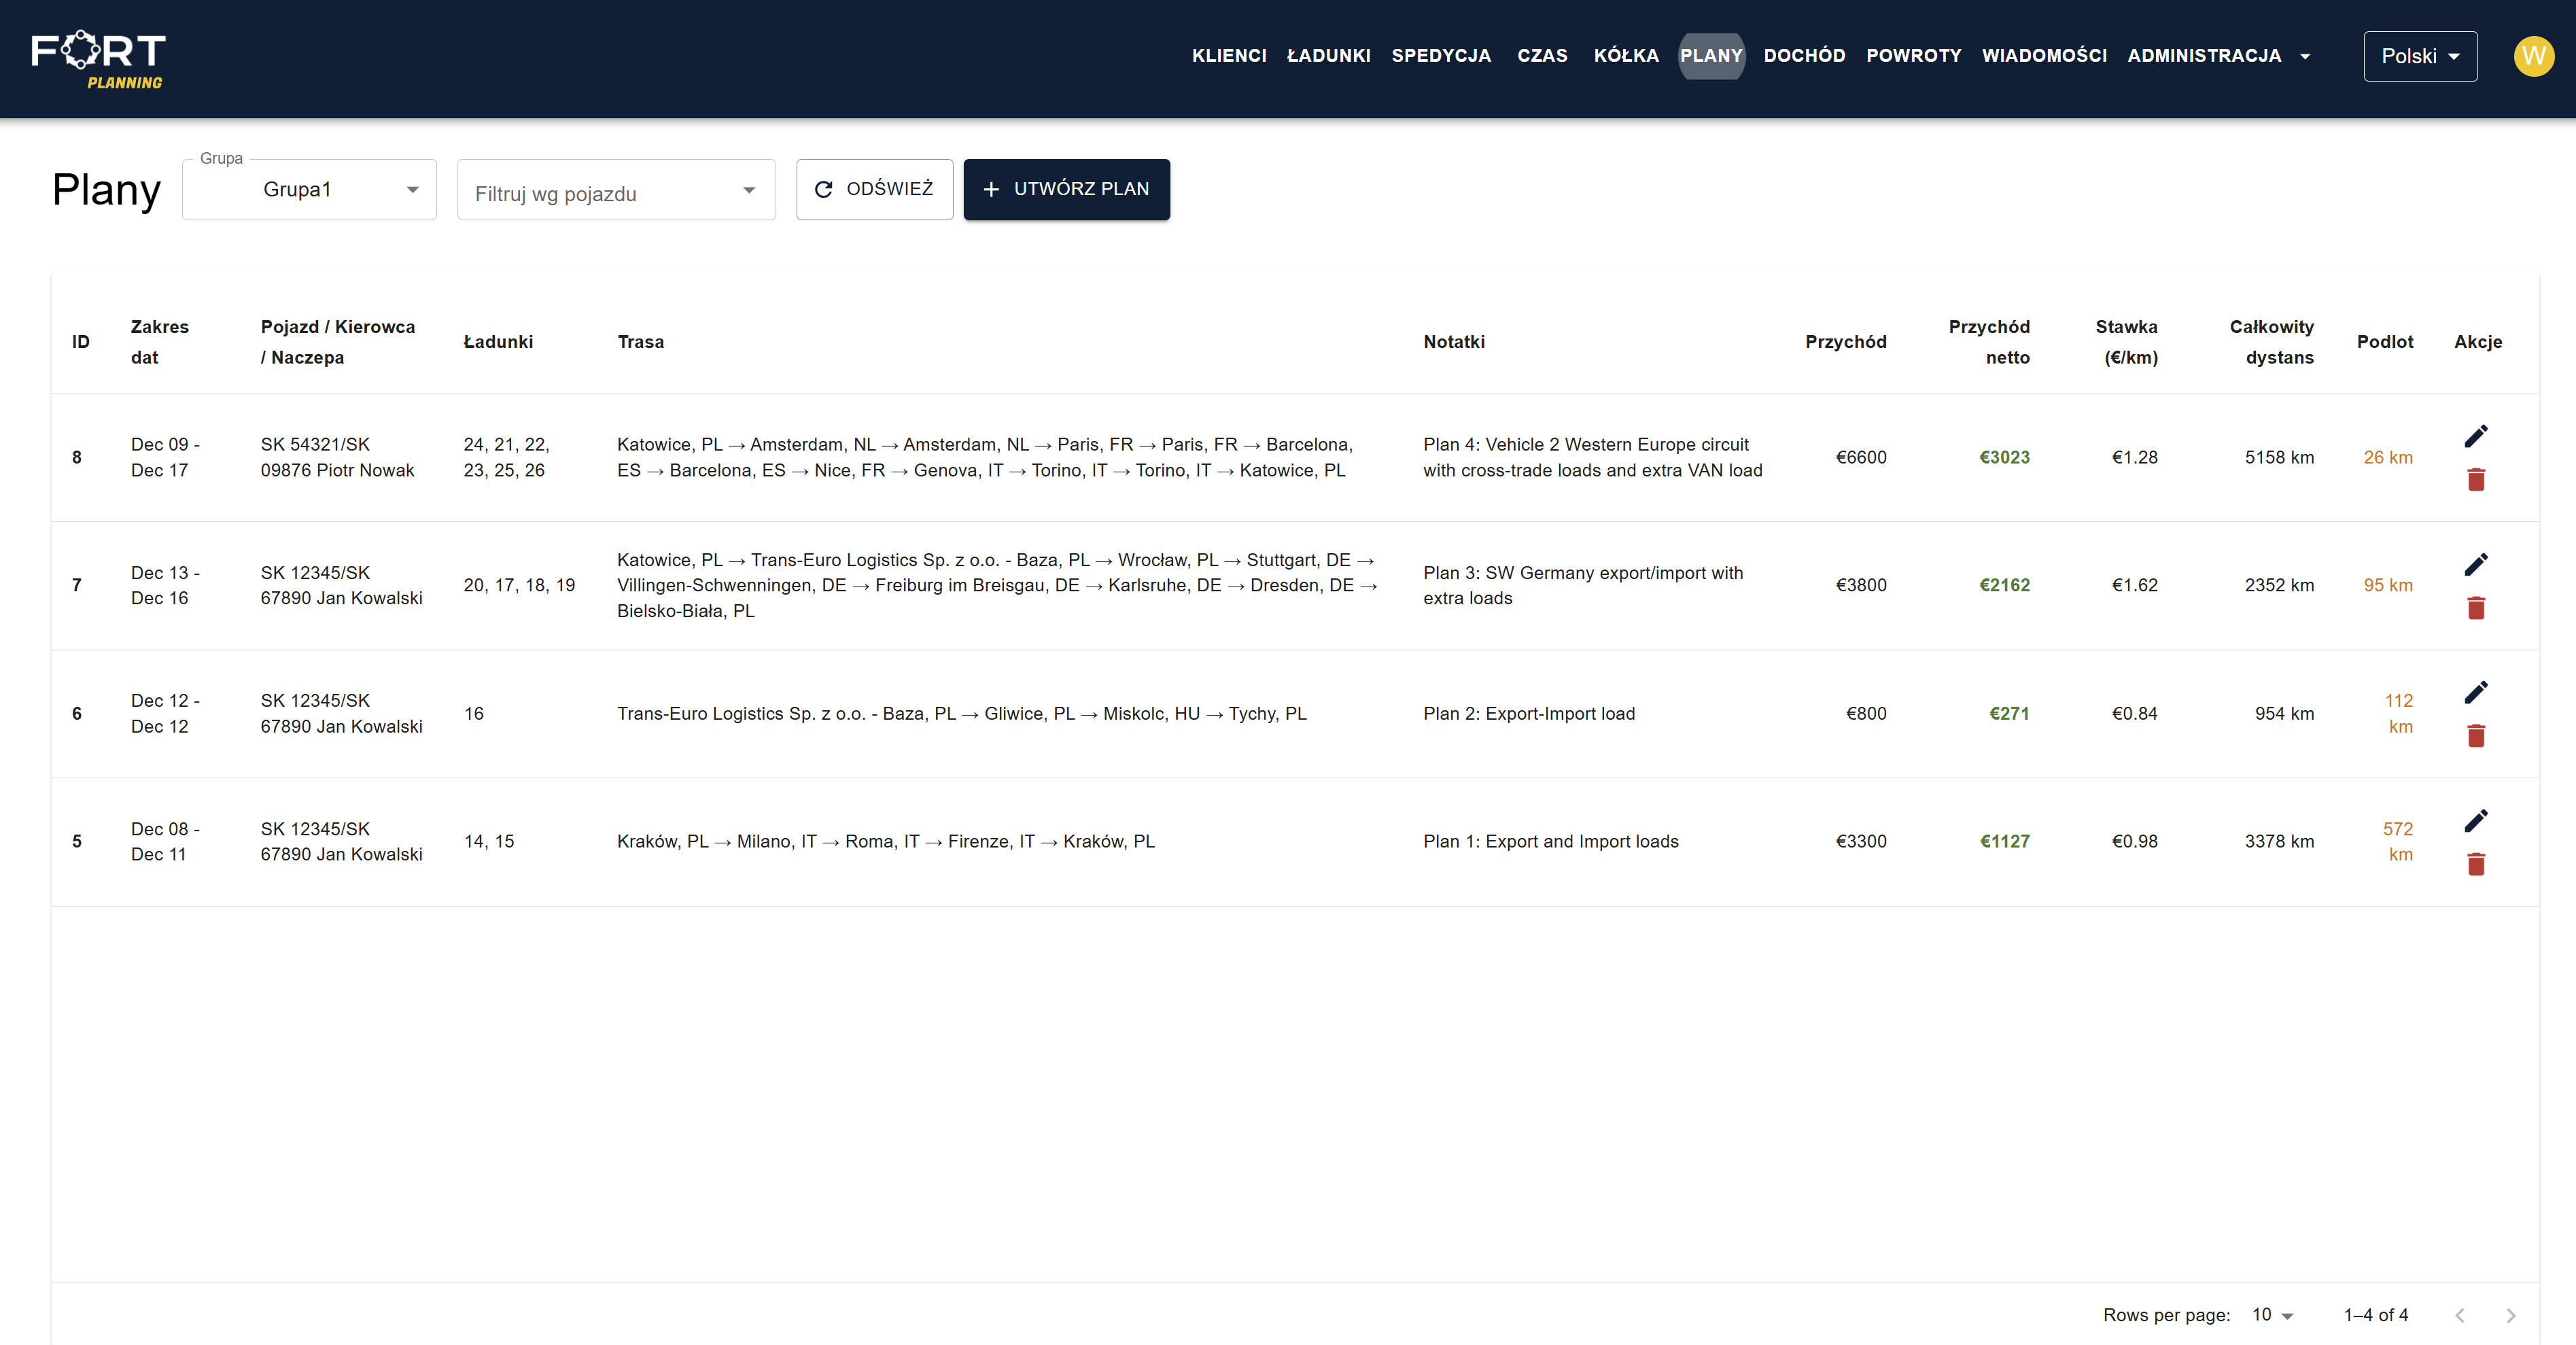Click the trash icon for plan 6

coord(2475,736)
